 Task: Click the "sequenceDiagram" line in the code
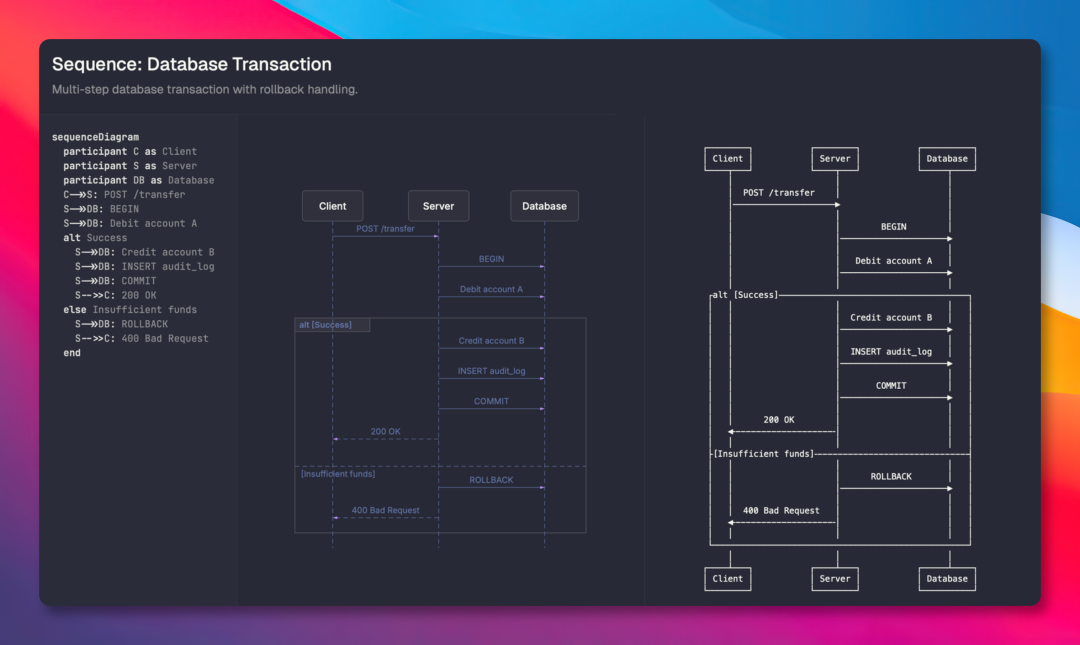(x=95, y=137)
